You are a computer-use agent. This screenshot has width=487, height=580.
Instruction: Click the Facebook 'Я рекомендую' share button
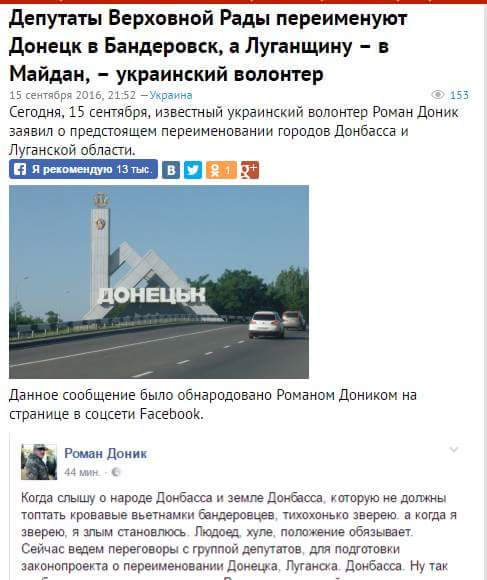click(83, 169)
